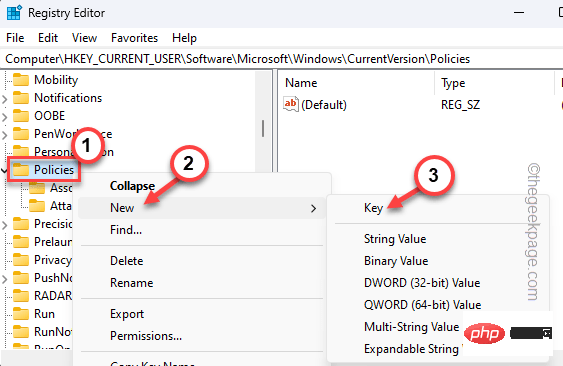
Task: Click the PenWorkspace folder icon
Action: 21,134
